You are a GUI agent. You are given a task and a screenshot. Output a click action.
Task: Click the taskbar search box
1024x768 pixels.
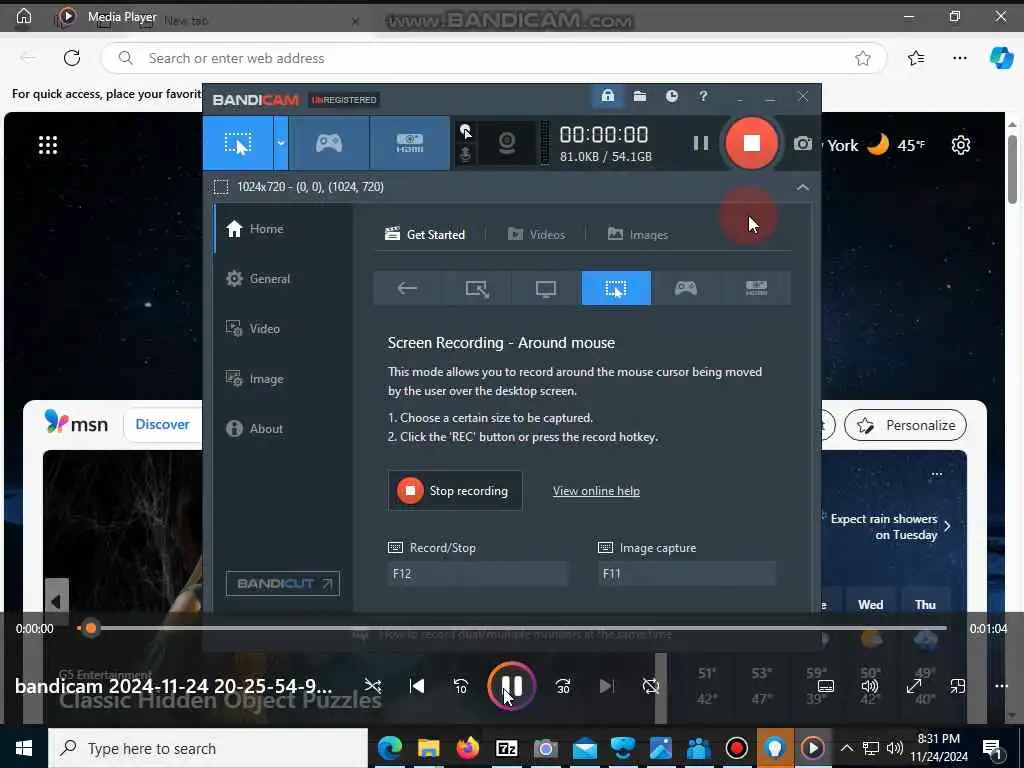pyautogui.click(x=208, y=748)
